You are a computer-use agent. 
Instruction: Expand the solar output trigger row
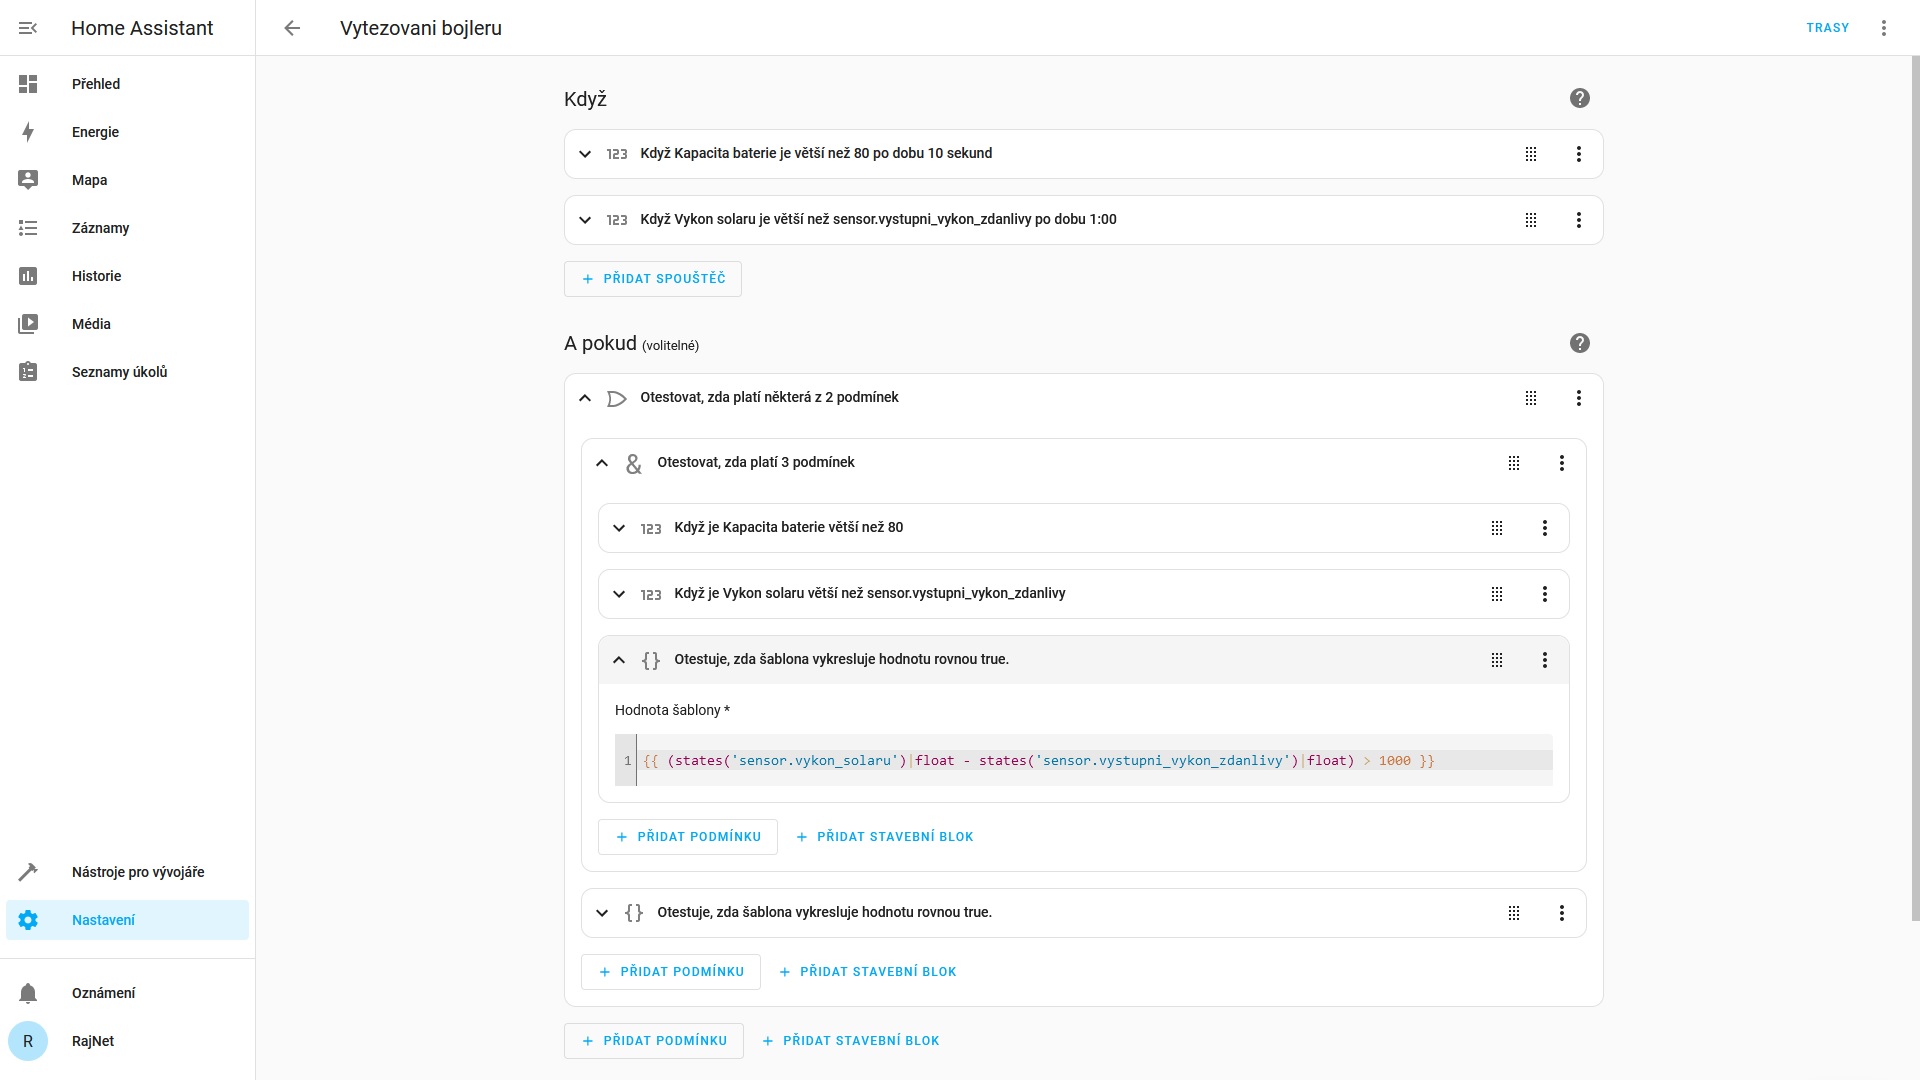(585, 219)
